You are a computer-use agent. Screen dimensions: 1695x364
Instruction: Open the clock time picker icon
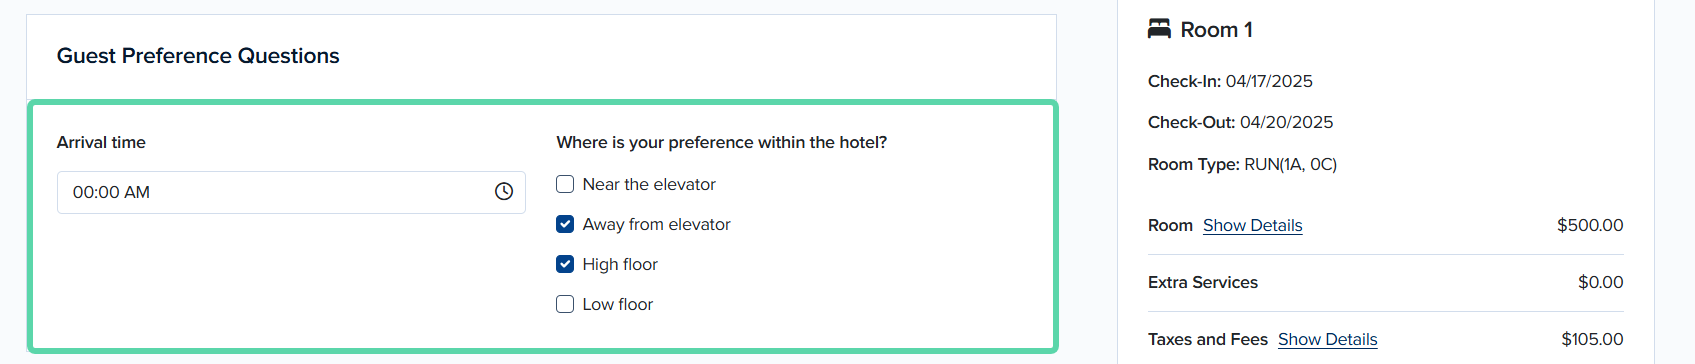[x=504, y=192]
